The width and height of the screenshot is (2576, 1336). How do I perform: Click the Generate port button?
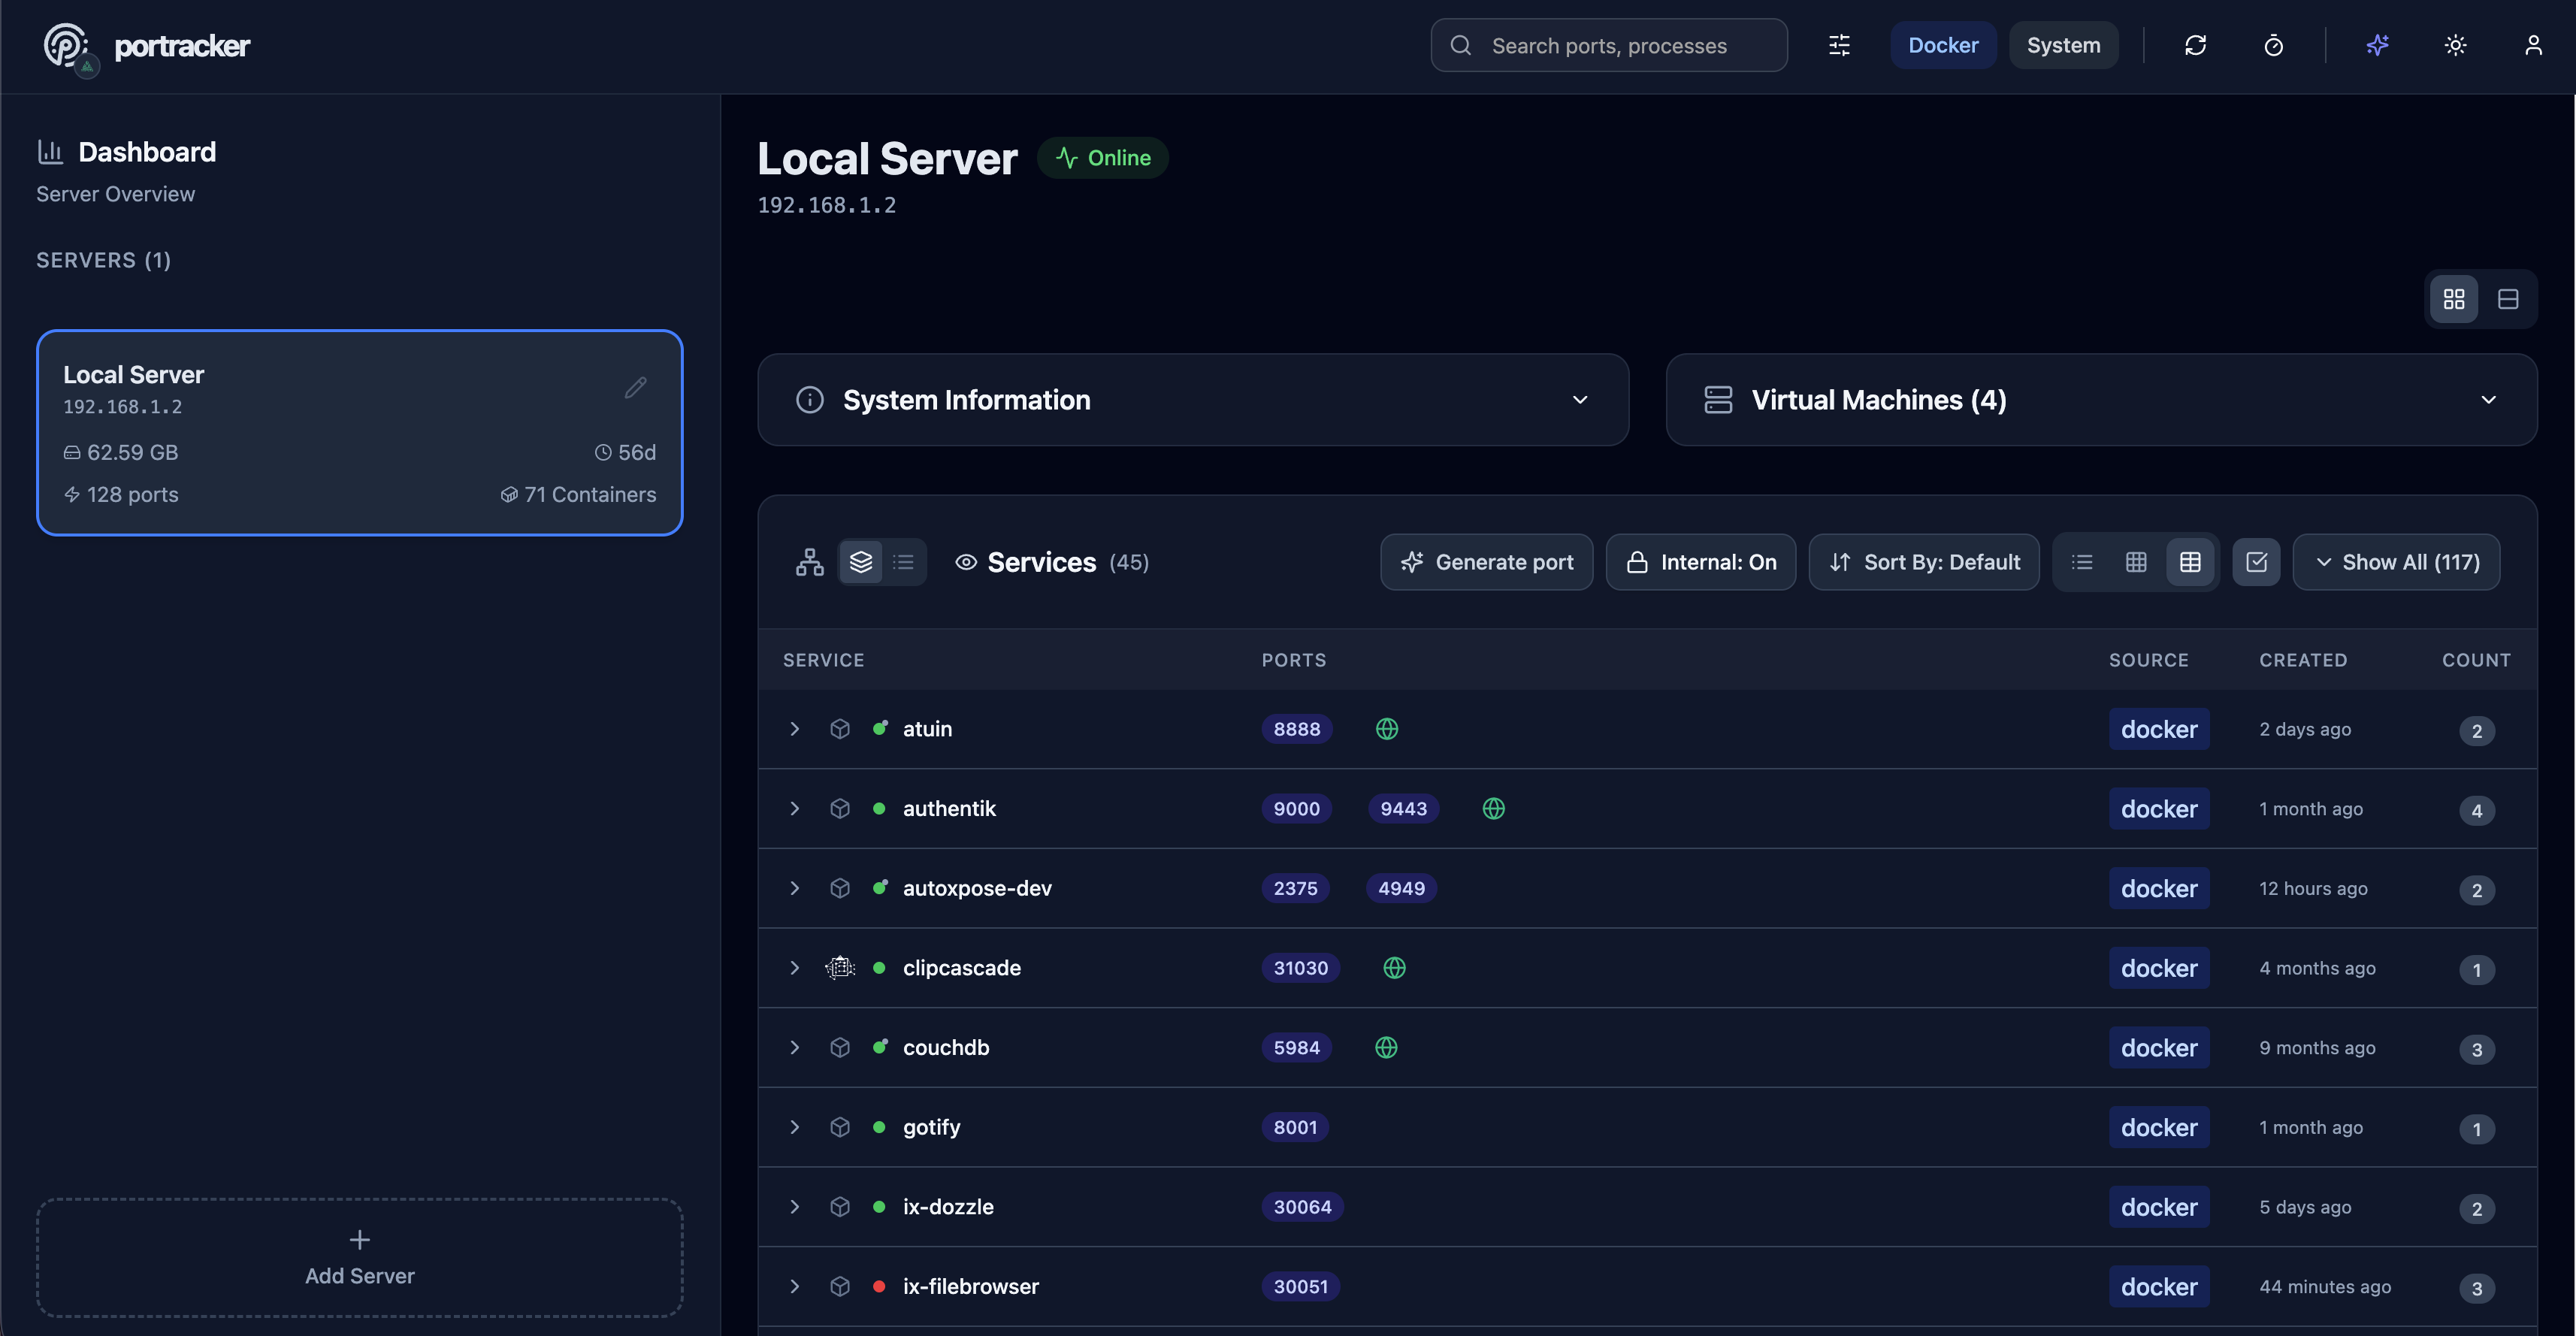(x=1487, y=562)
